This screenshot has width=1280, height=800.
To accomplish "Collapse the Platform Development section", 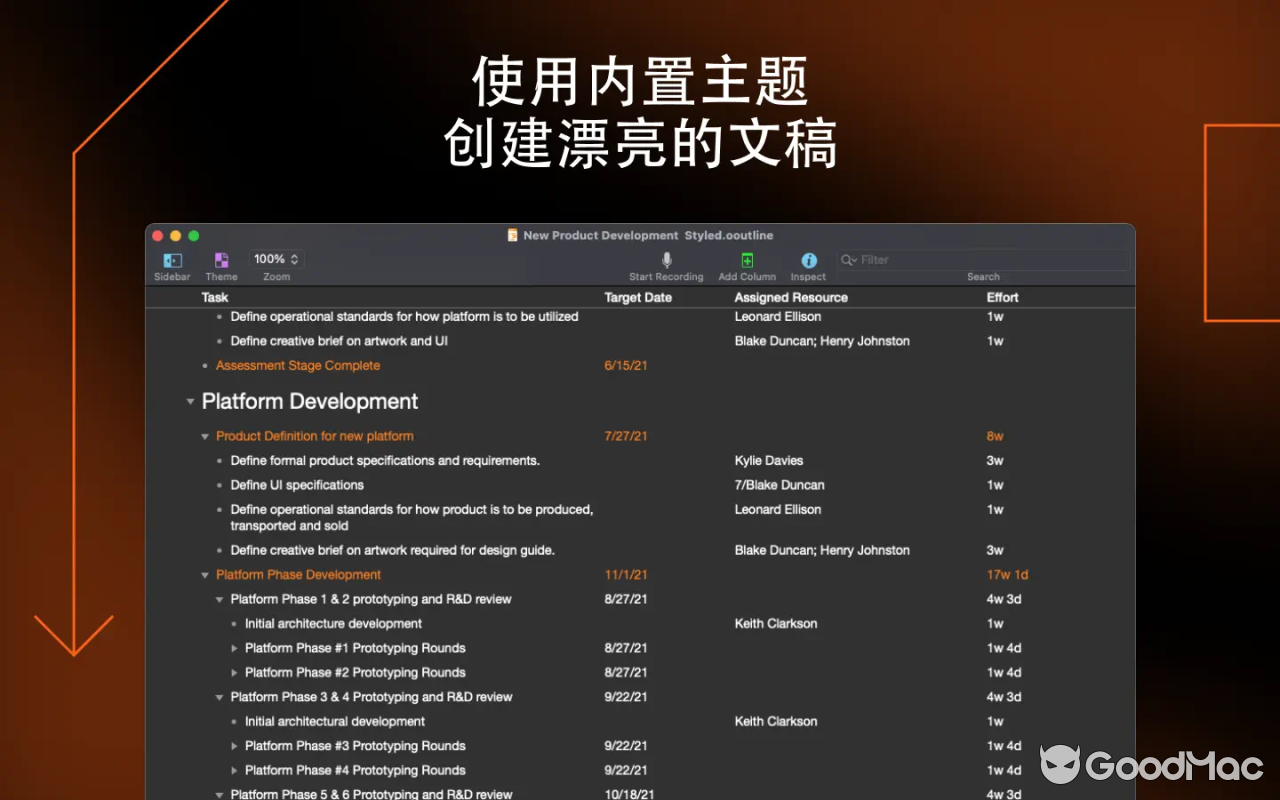I will [190, 401].
